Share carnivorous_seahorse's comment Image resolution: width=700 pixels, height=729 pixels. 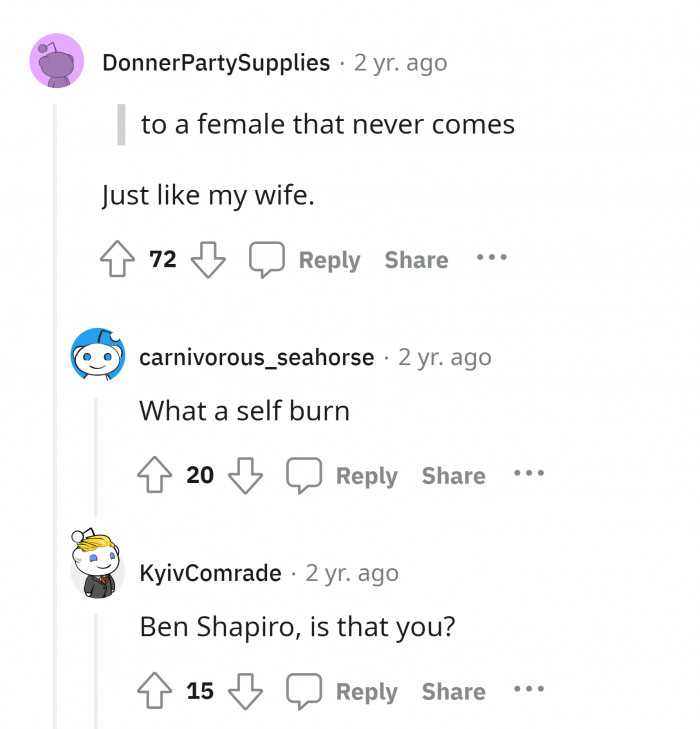click(453, 476)
